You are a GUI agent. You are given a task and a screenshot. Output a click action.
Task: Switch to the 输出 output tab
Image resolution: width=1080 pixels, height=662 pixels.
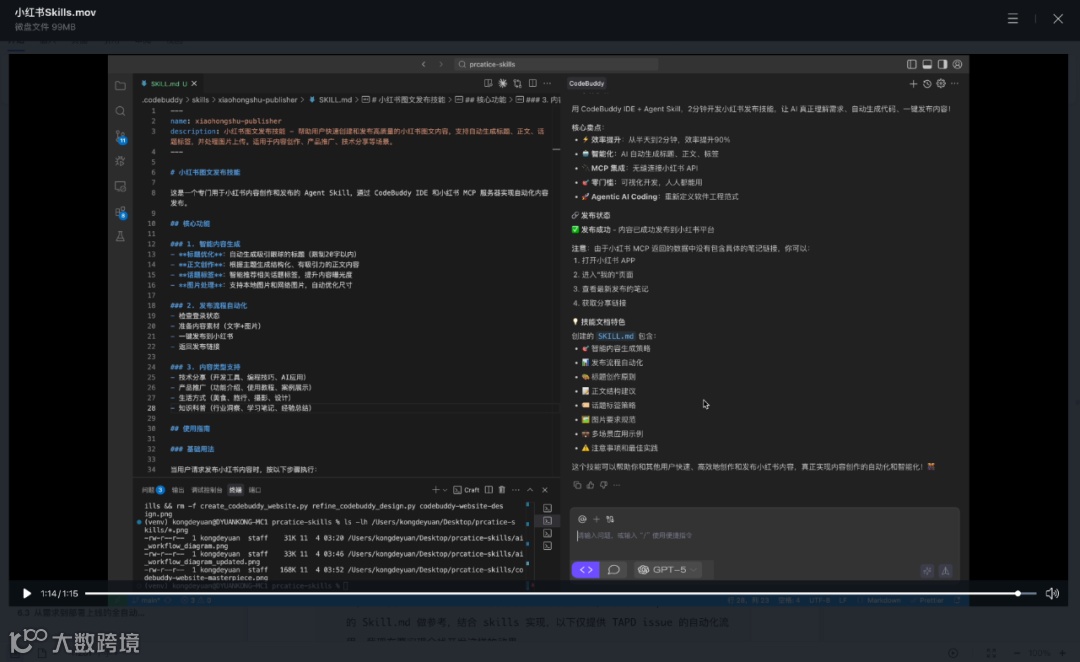178,490
